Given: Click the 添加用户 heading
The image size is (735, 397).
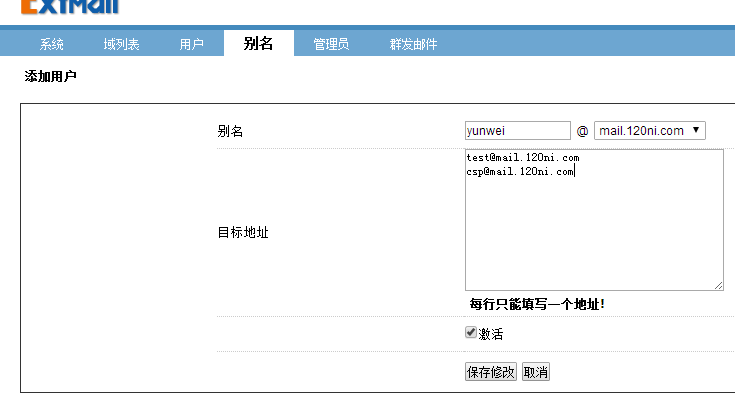Looking at the screenshot, I should [51, 76].
